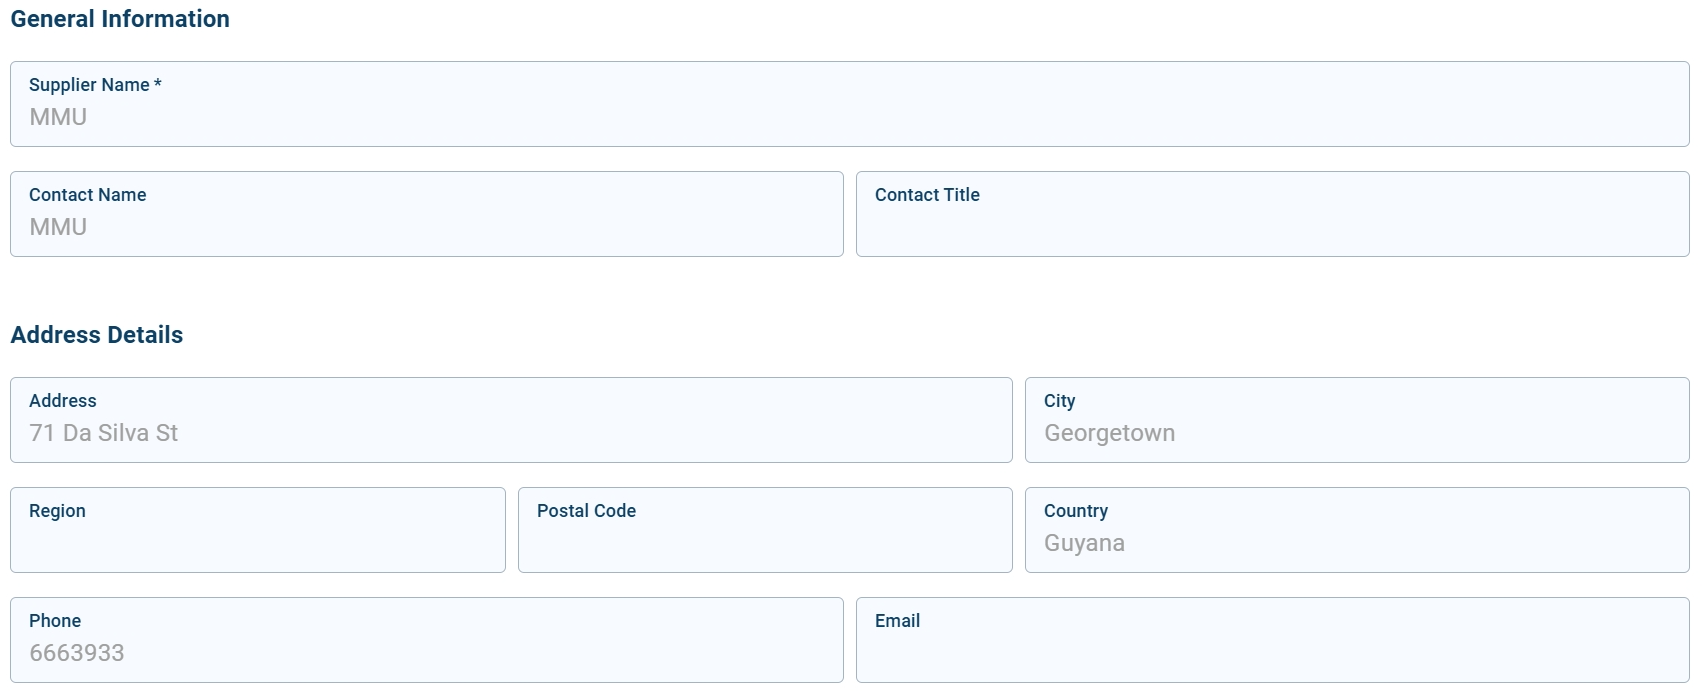Click the Supplier Name input field
The image size is (1707, 691).
(850, 117)
